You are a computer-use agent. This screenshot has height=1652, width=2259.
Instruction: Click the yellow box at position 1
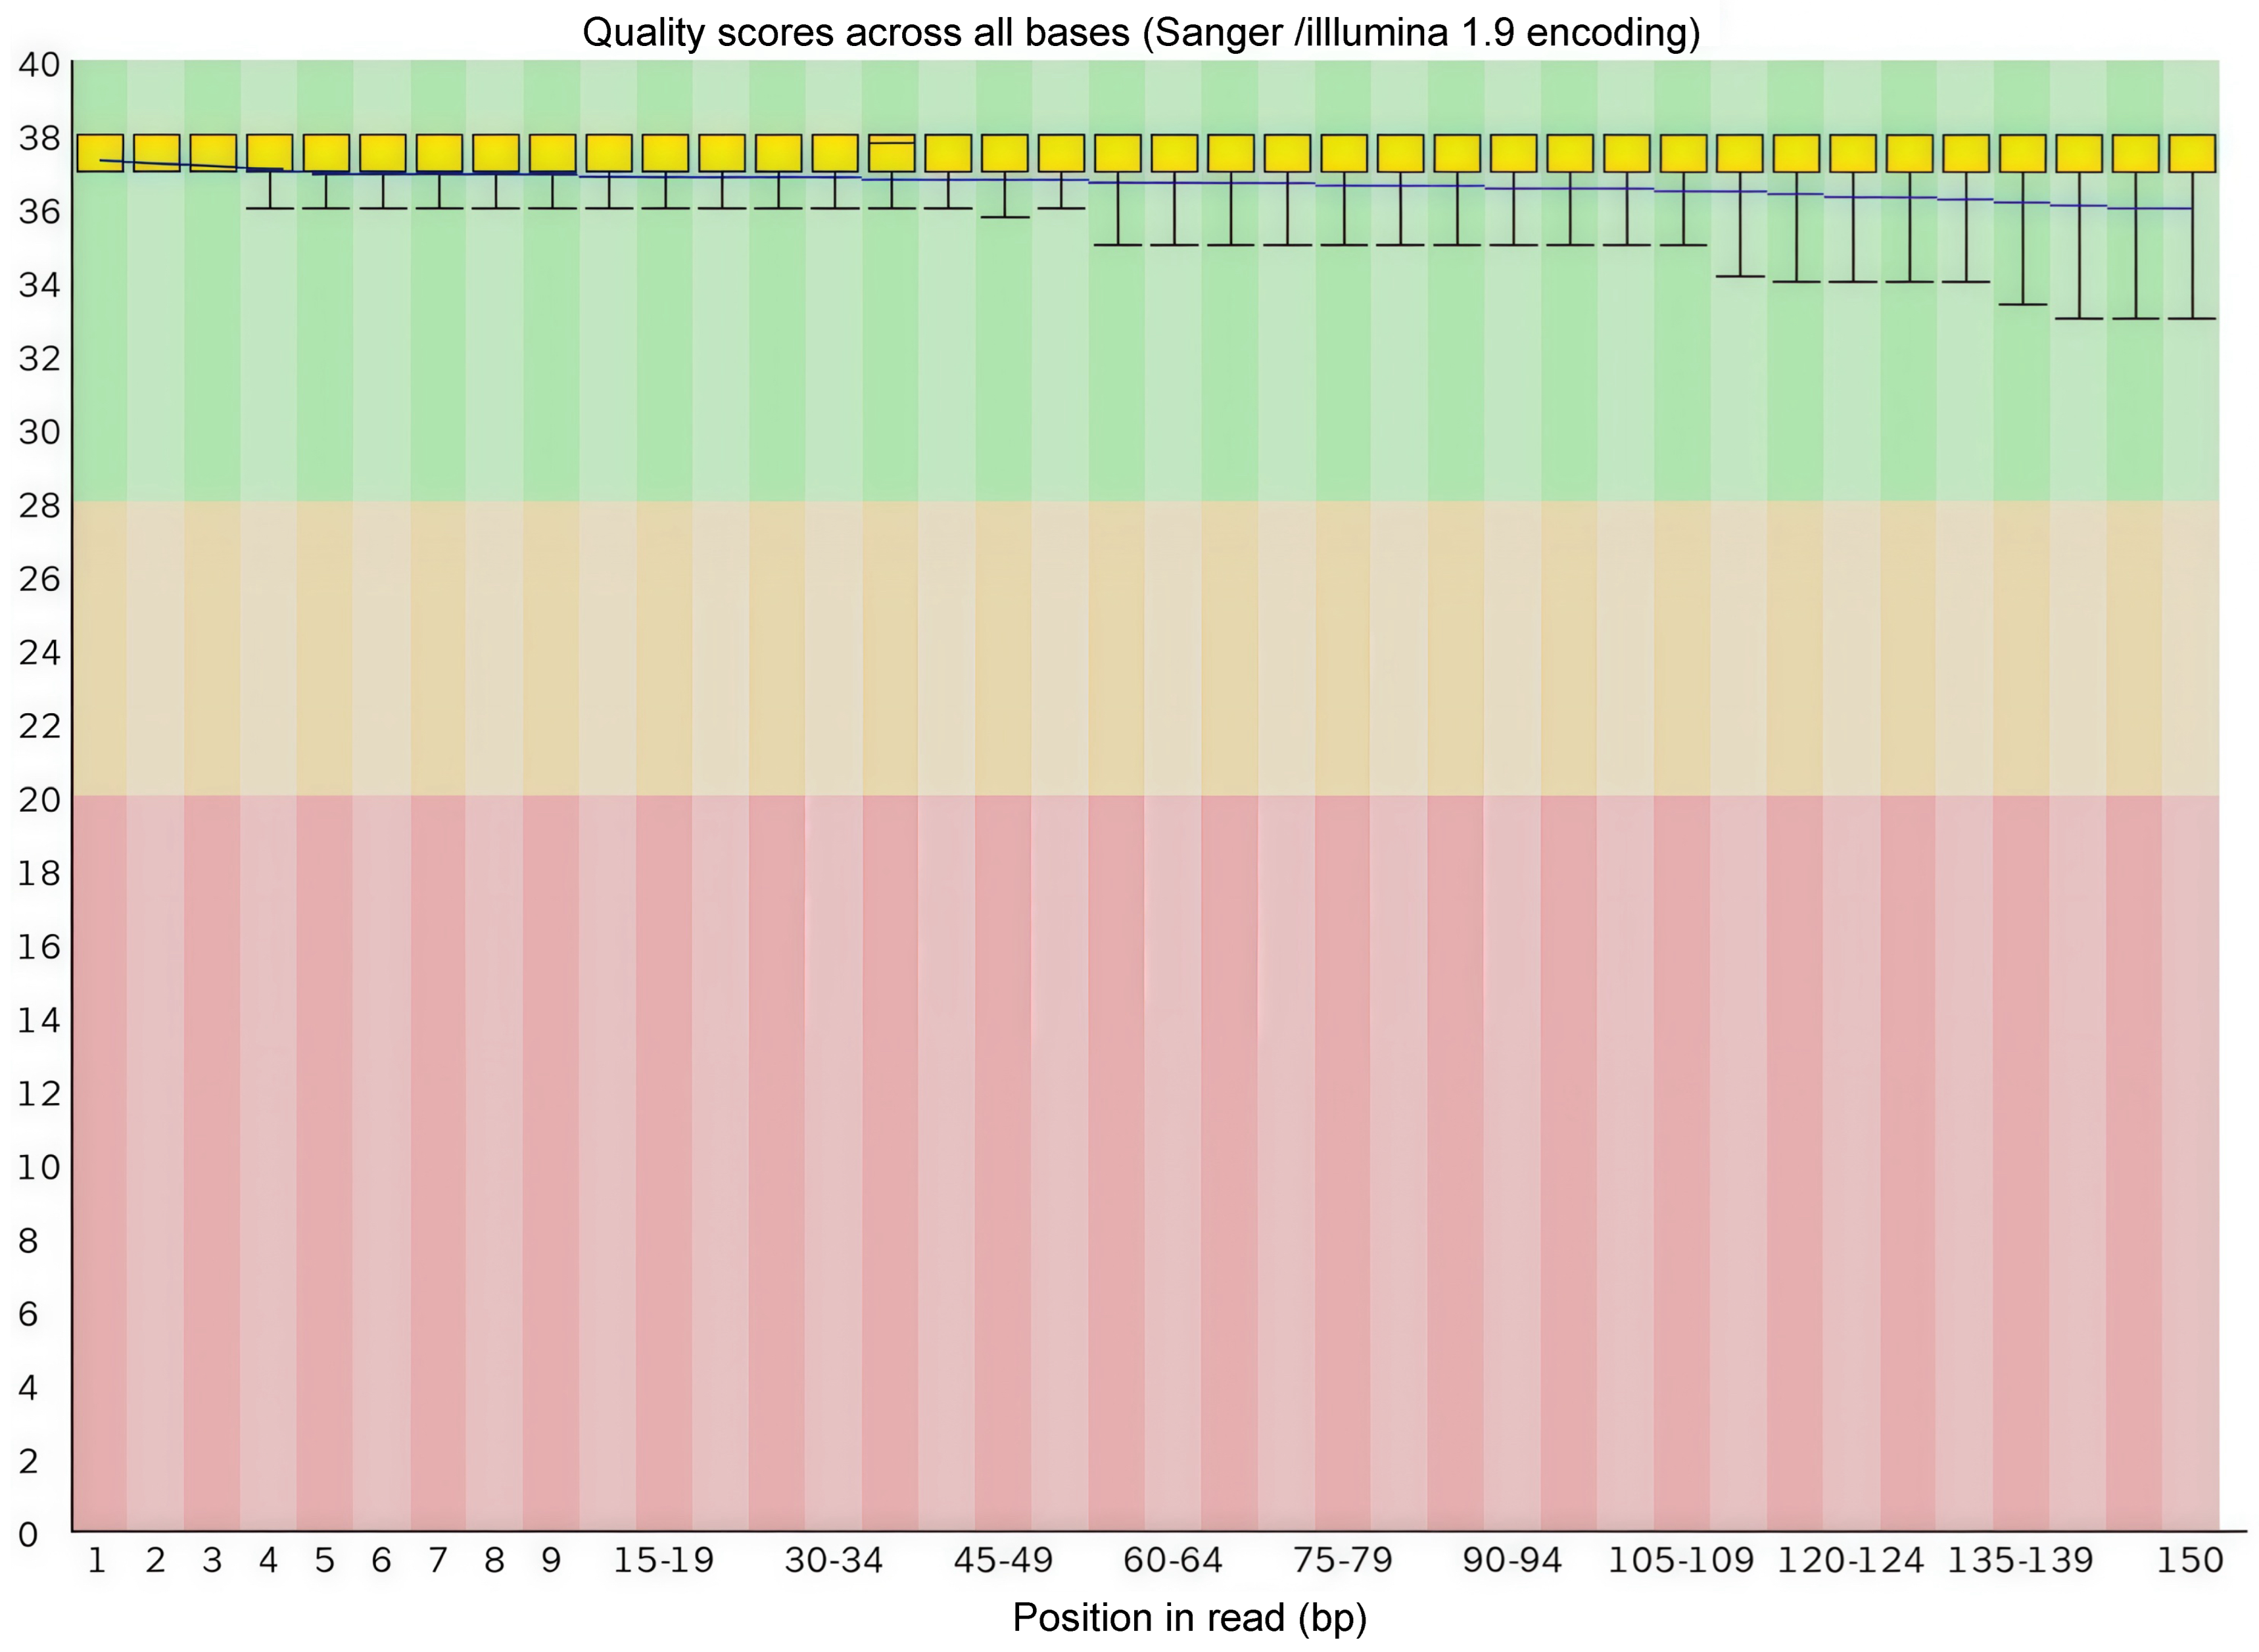[x=99, y=153]
